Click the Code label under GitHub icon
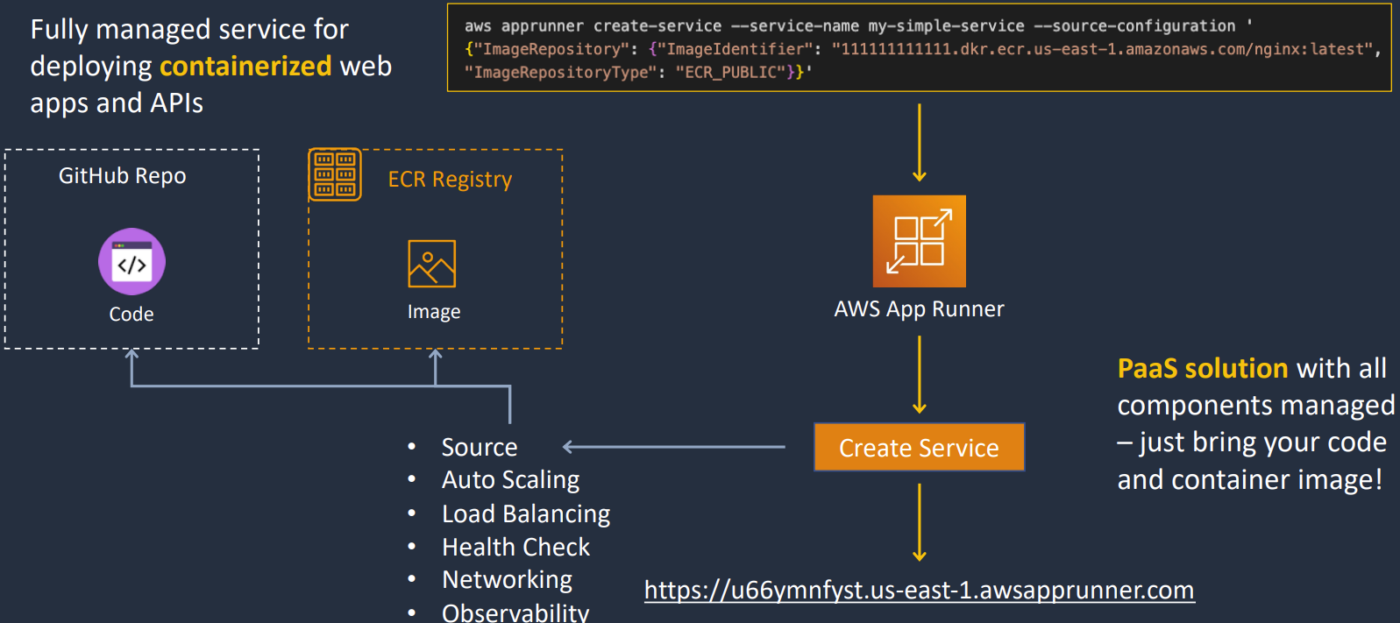Screen dimensions: 1400x623 click(131, 314)
